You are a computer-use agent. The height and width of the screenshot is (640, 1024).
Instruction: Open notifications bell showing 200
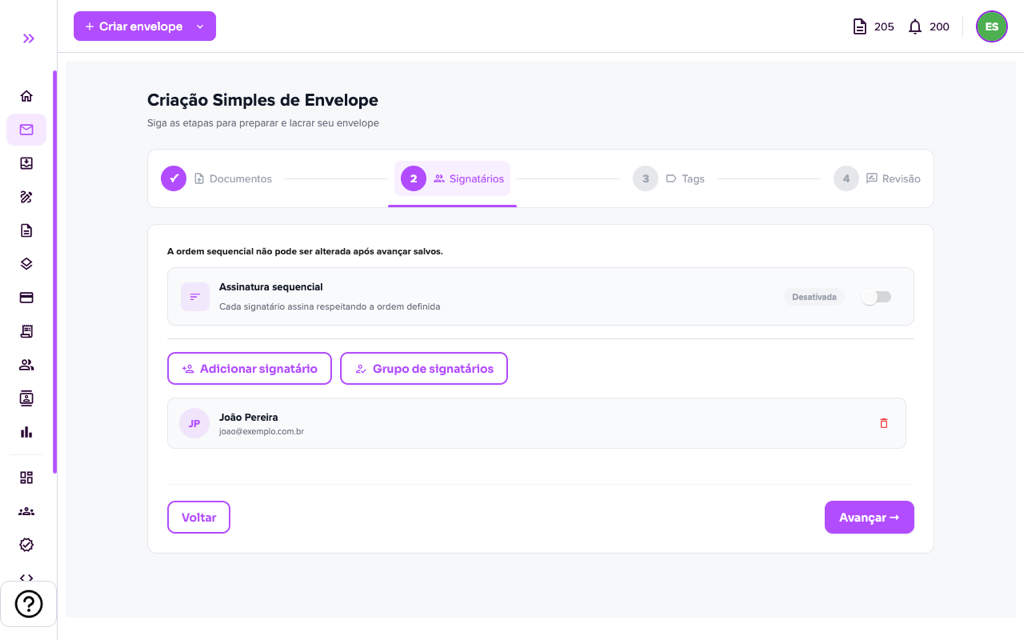point(929,27)
